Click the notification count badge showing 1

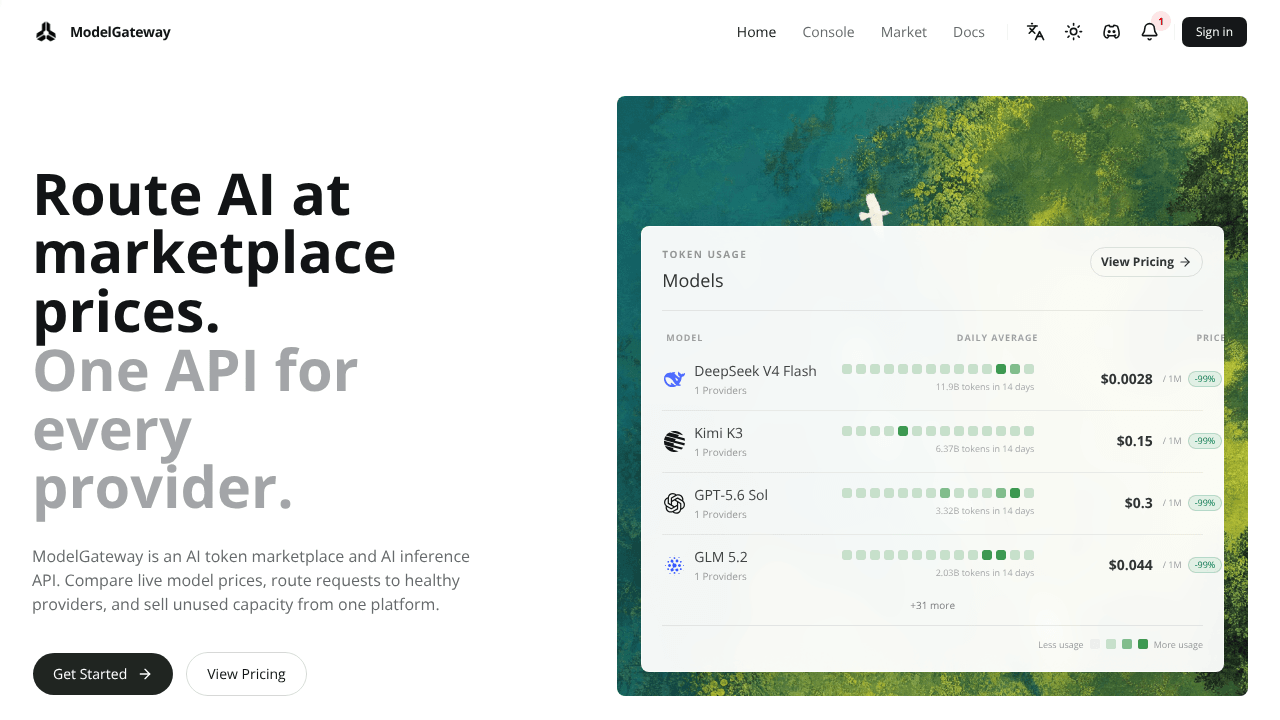tap(1161, 21)
